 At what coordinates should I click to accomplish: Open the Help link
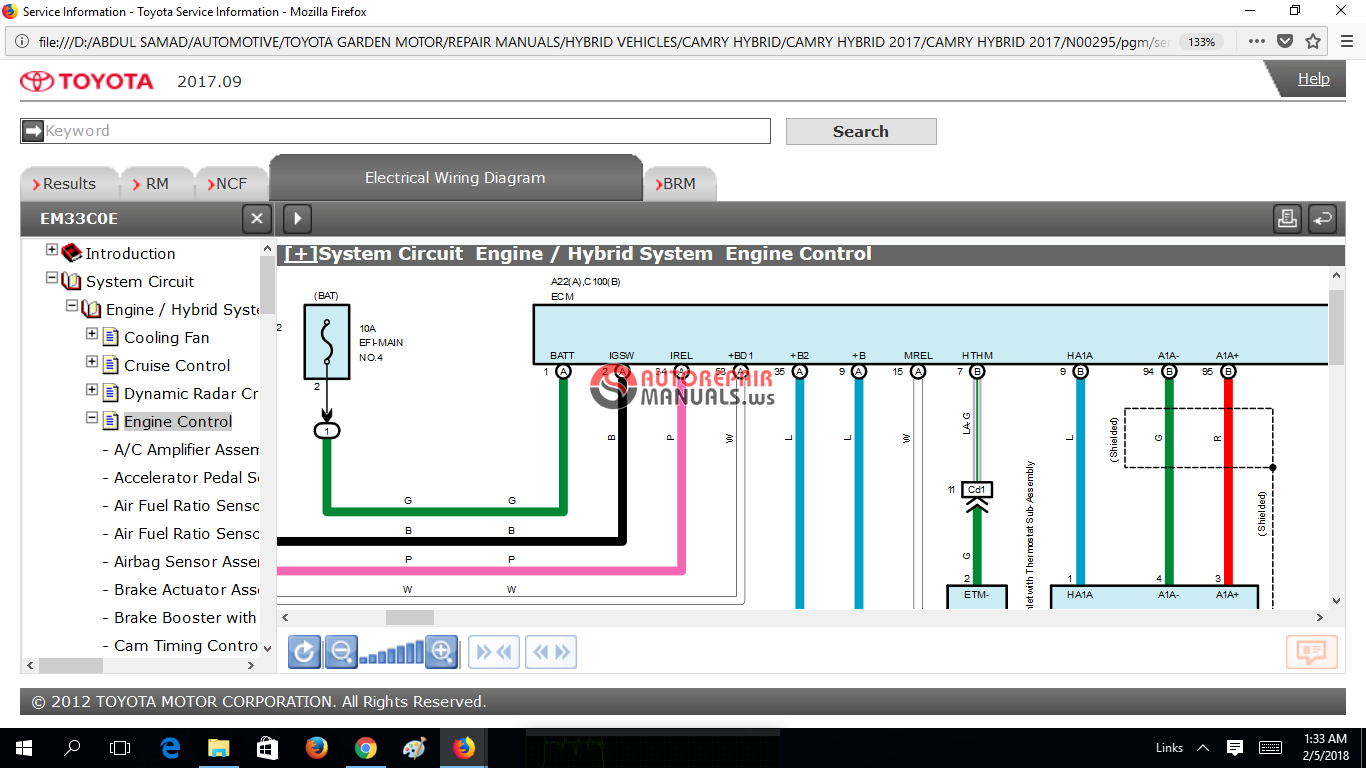[1313, 79]
